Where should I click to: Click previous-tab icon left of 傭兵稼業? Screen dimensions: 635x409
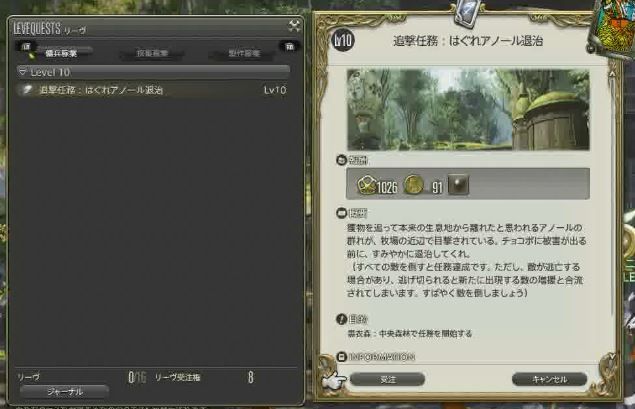(x=26, y=47)
